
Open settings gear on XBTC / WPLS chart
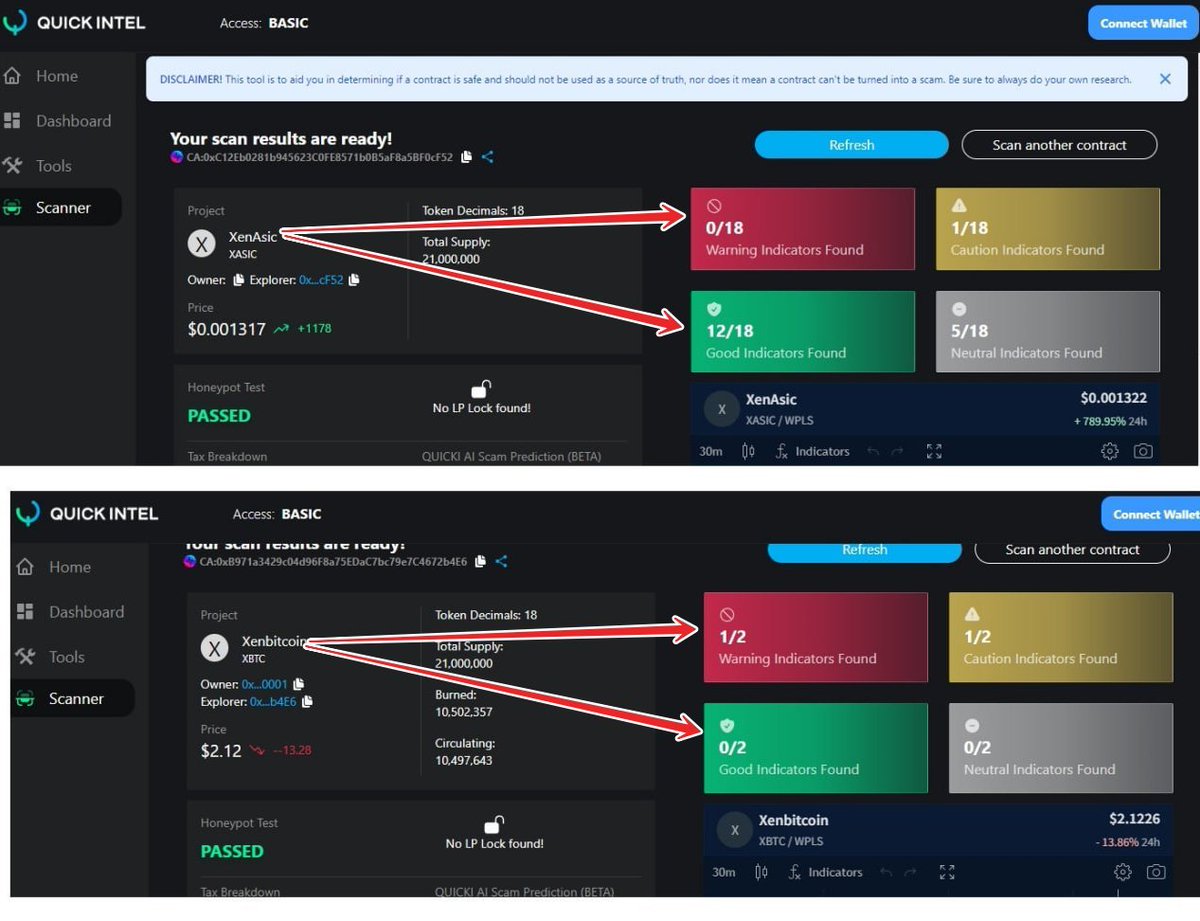pos(1122,872)
